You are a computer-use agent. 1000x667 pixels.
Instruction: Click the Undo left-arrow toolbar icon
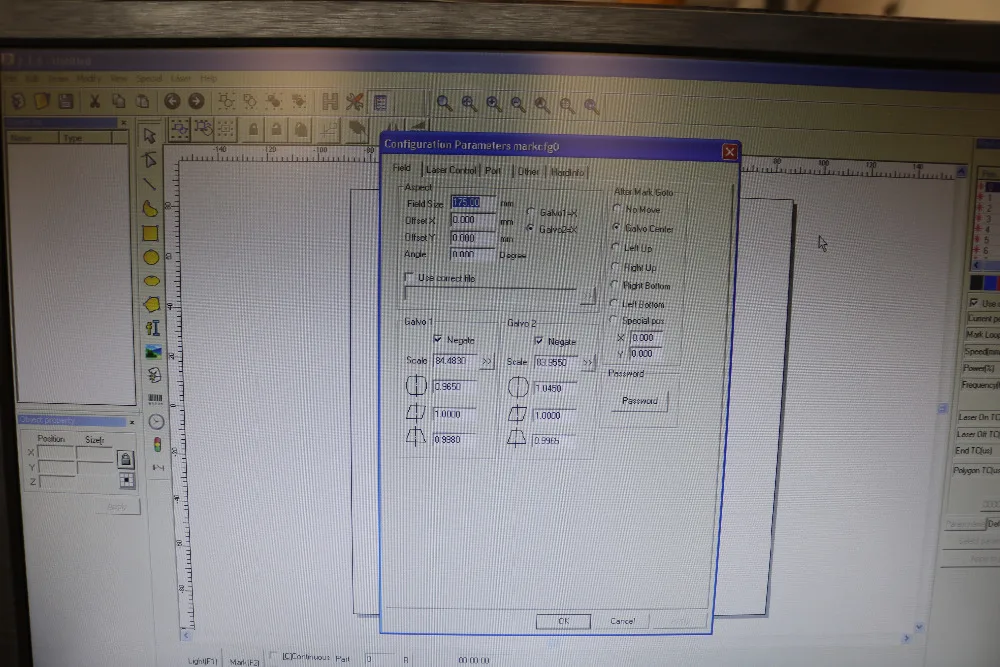pyautogui.click(x=172, y=101)
